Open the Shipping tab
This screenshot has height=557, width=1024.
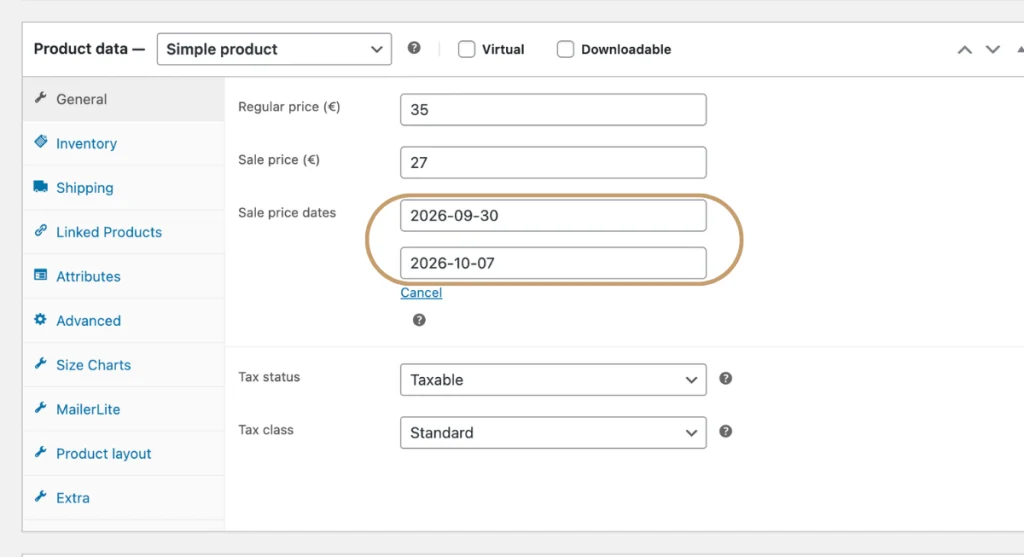pyautogui.click(x=123, y=187)
